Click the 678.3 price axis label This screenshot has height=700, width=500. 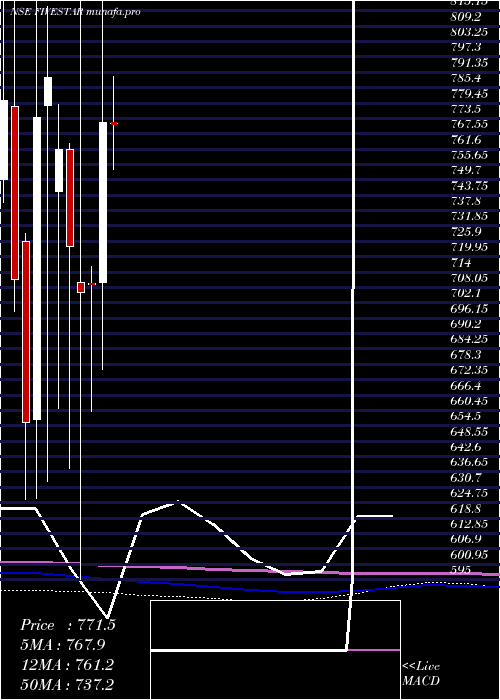tap(466, 355)
